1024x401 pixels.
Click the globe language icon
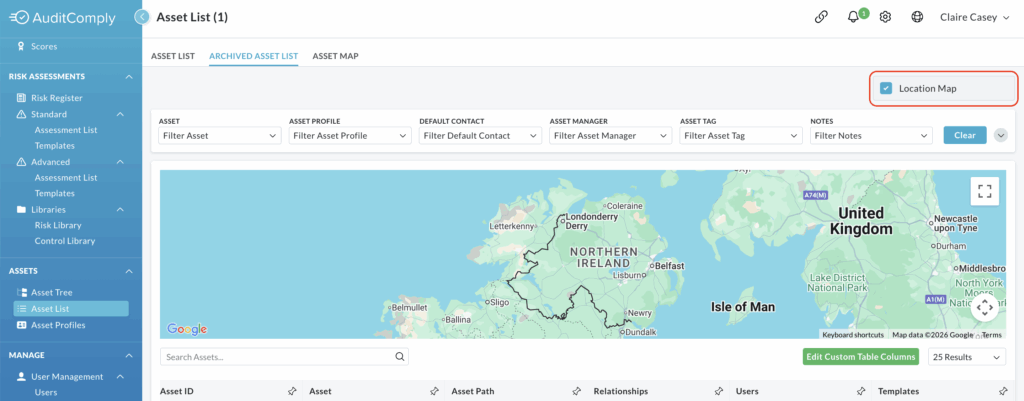click(917, 17)
